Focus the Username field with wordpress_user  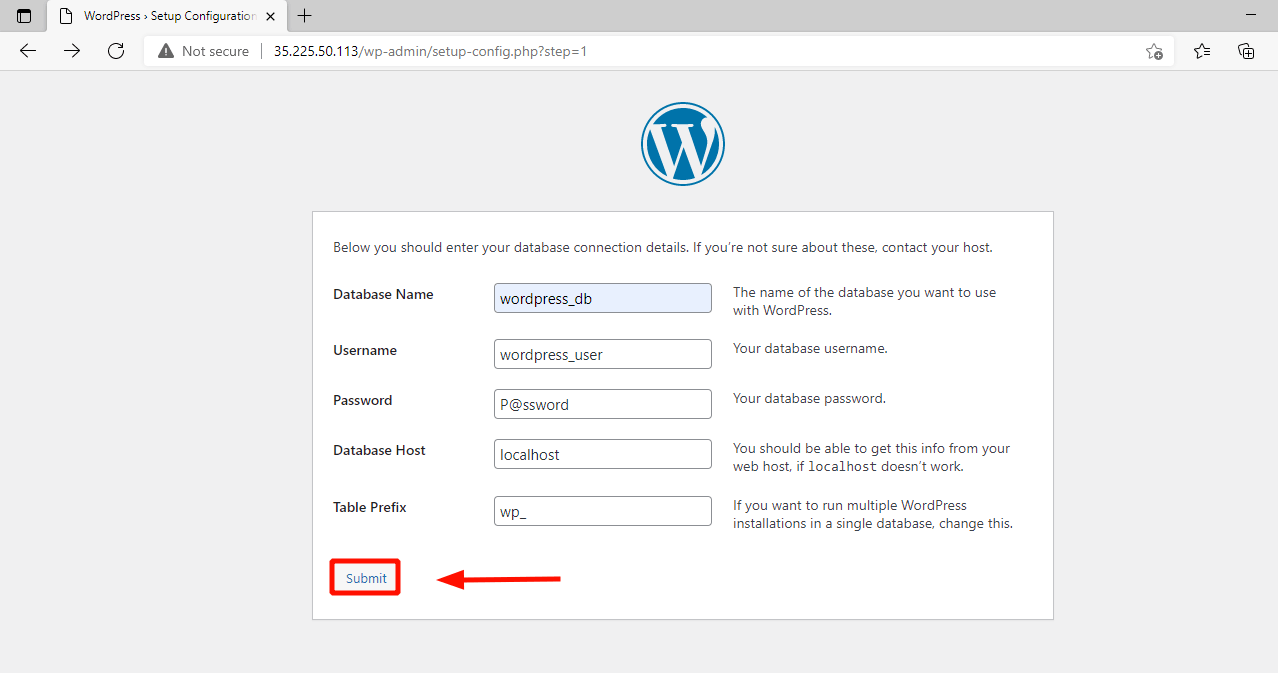point(603,354)
